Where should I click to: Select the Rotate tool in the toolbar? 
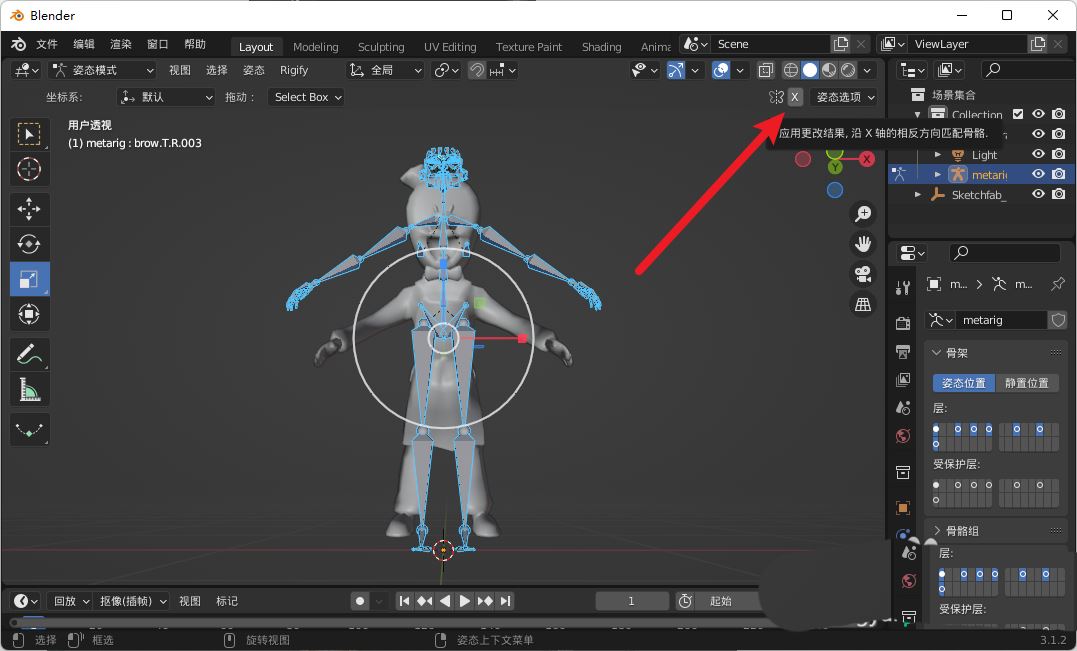(29, 243)
